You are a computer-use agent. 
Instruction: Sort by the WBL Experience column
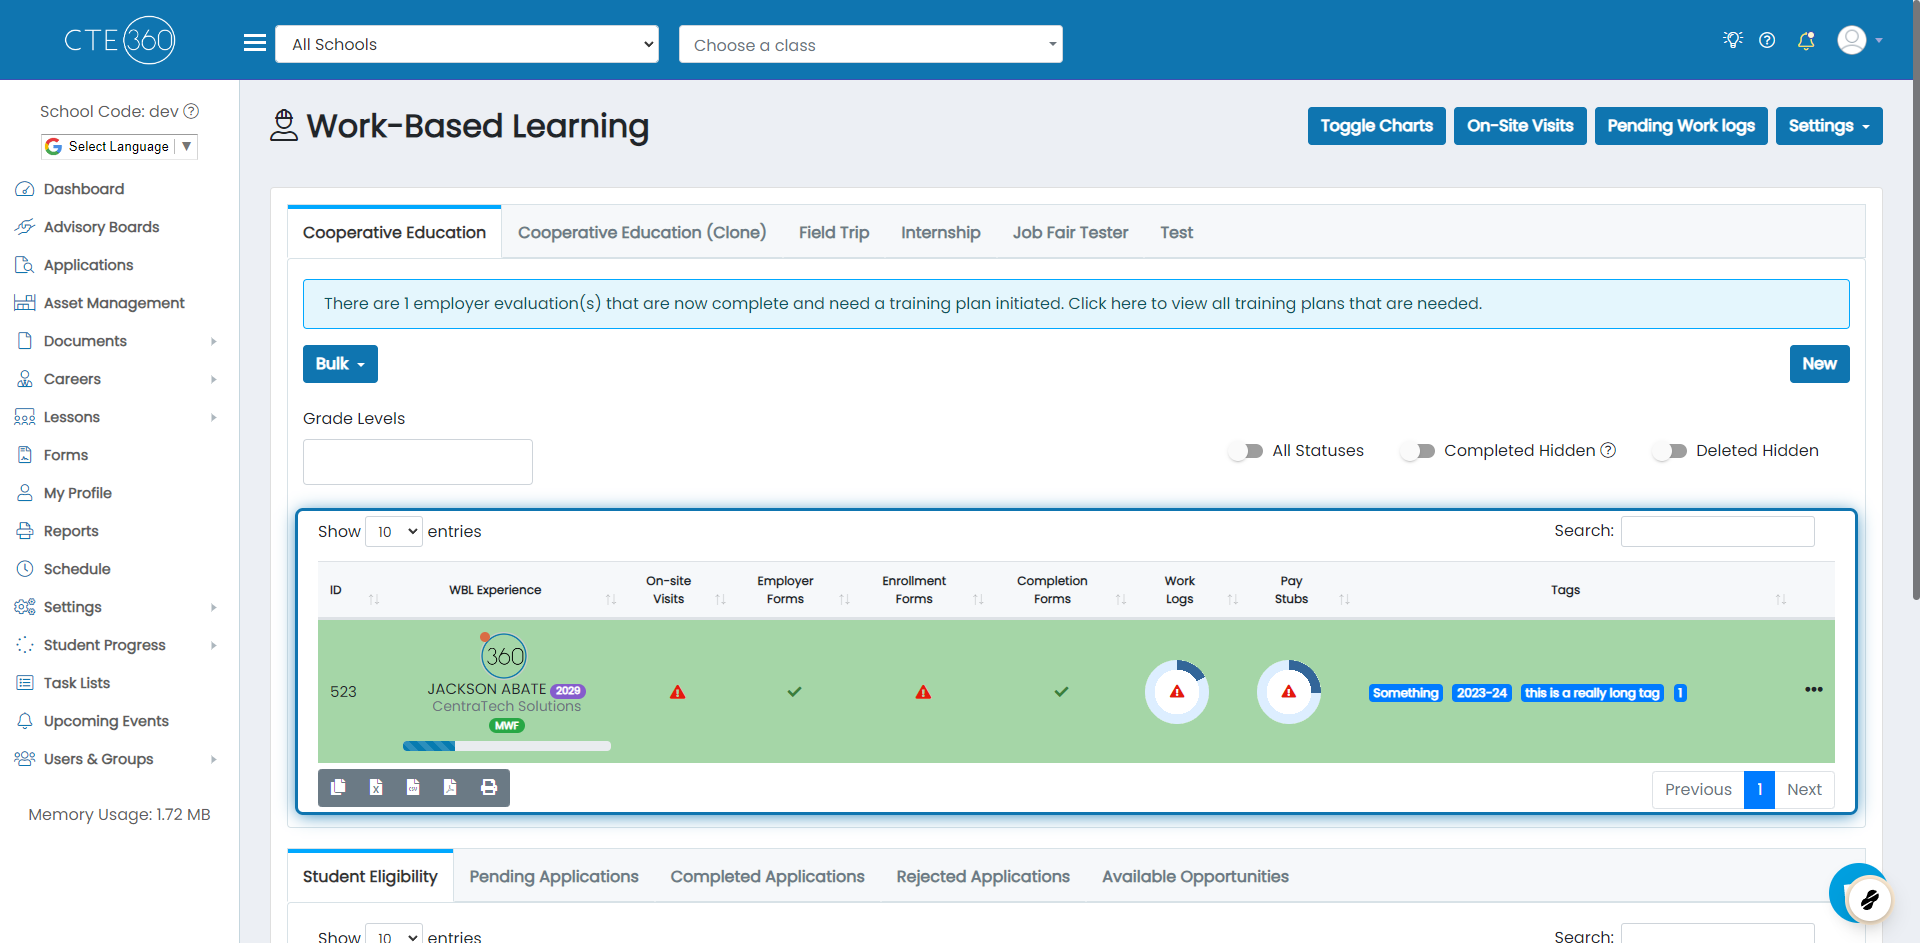(x=507, y=590)
